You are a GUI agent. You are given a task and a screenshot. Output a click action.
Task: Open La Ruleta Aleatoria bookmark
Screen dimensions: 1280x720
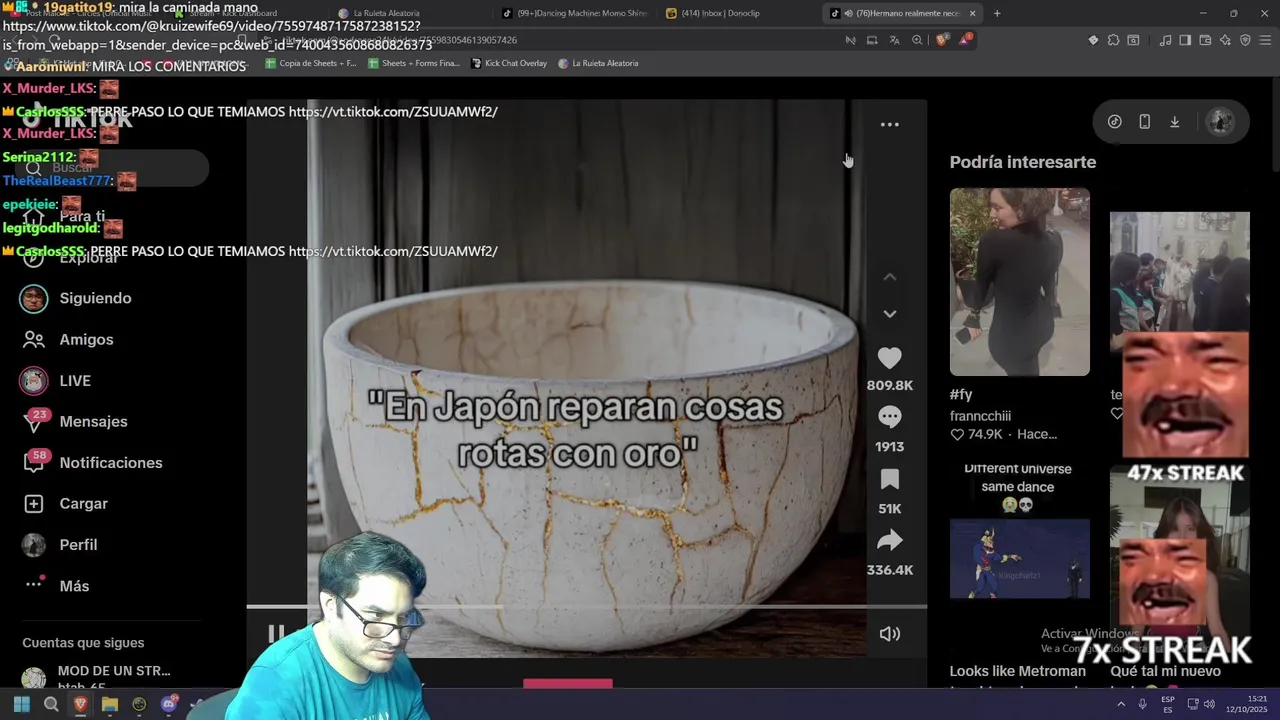point(598,63)
